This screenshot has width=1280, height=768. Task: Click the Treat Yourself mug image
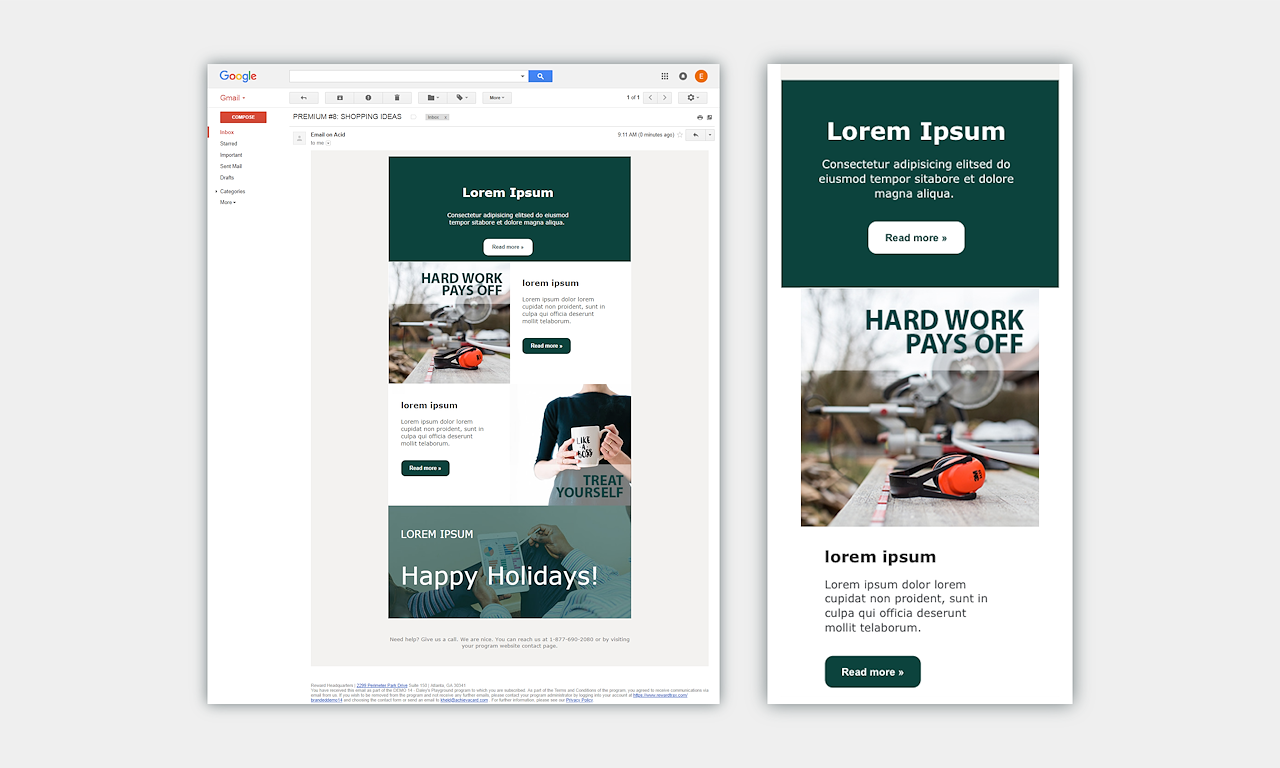click(x=571, y=445)
